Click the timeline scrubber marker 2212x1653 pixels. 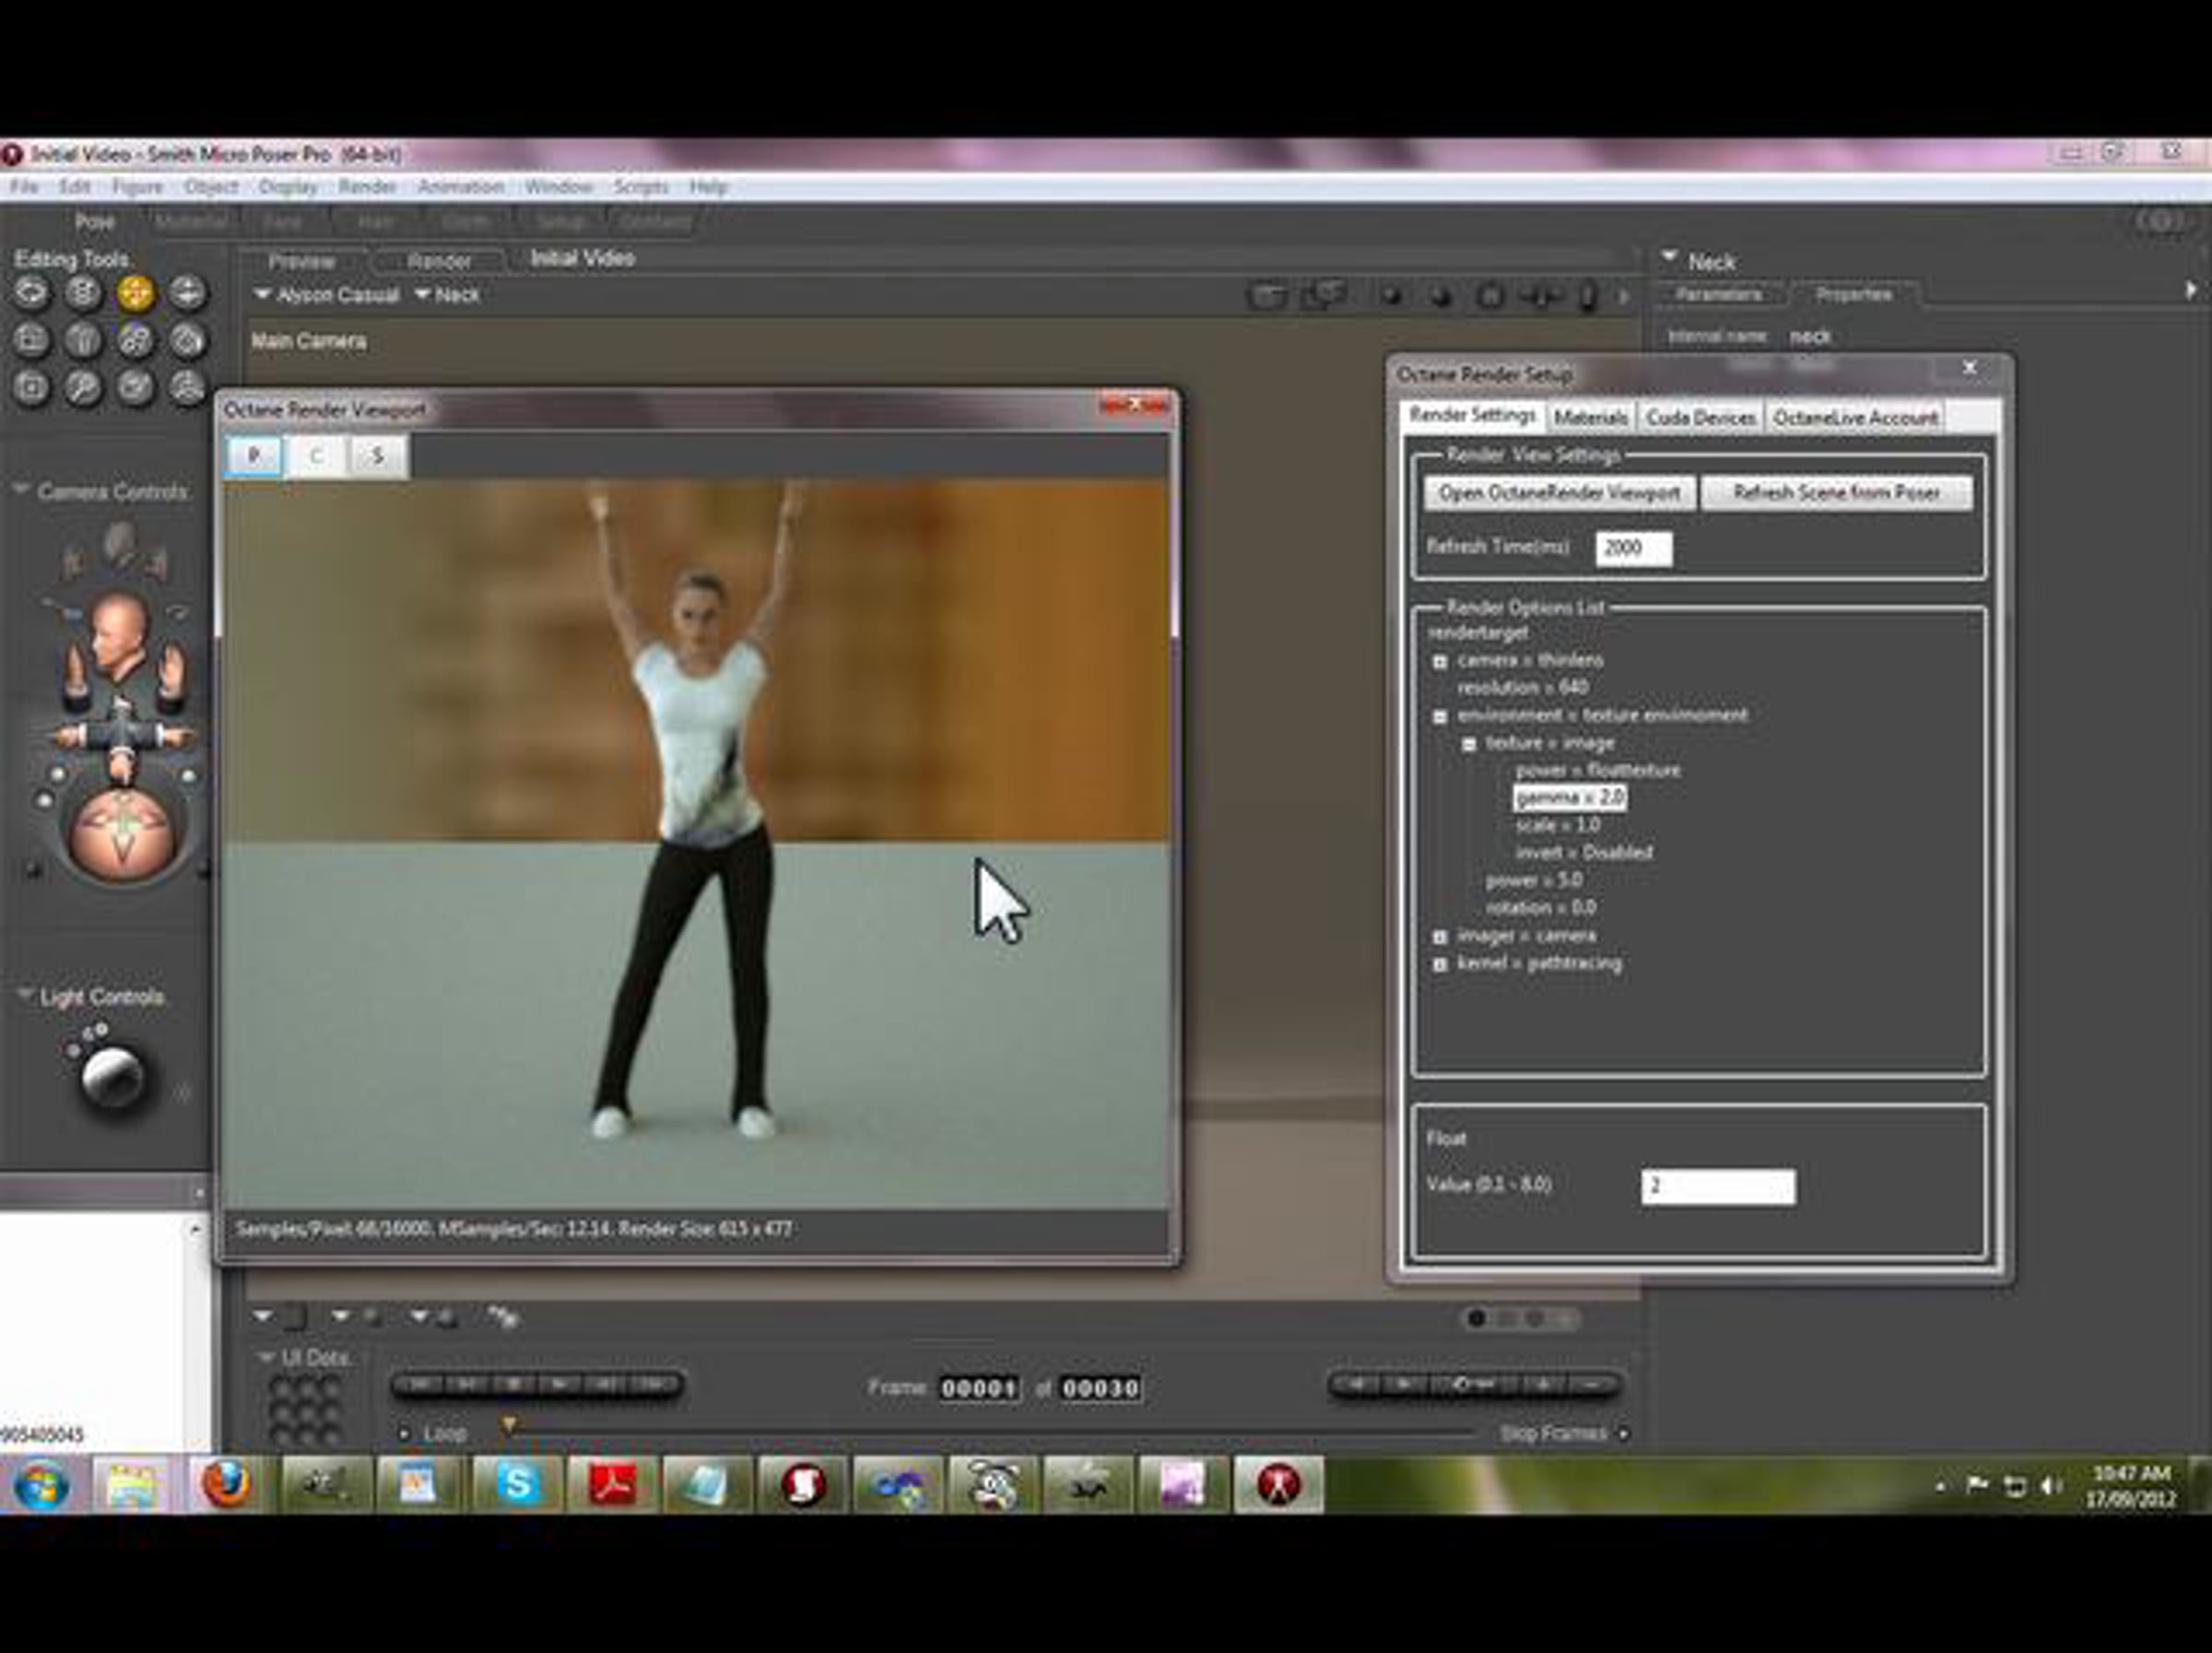(x=509, y=1424)
